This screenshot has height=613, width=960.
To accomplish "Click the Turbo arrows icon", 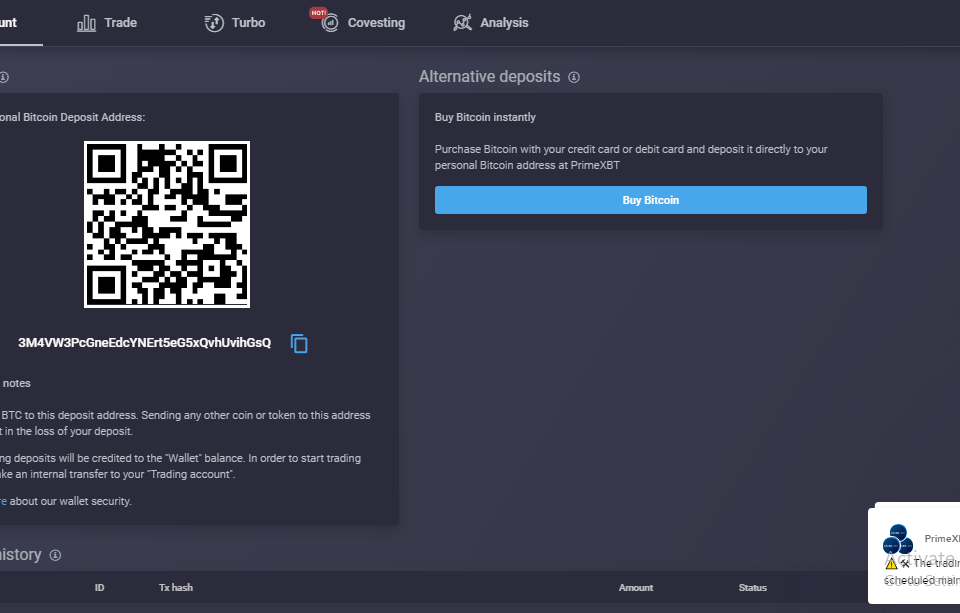I will tap(214, 23).
